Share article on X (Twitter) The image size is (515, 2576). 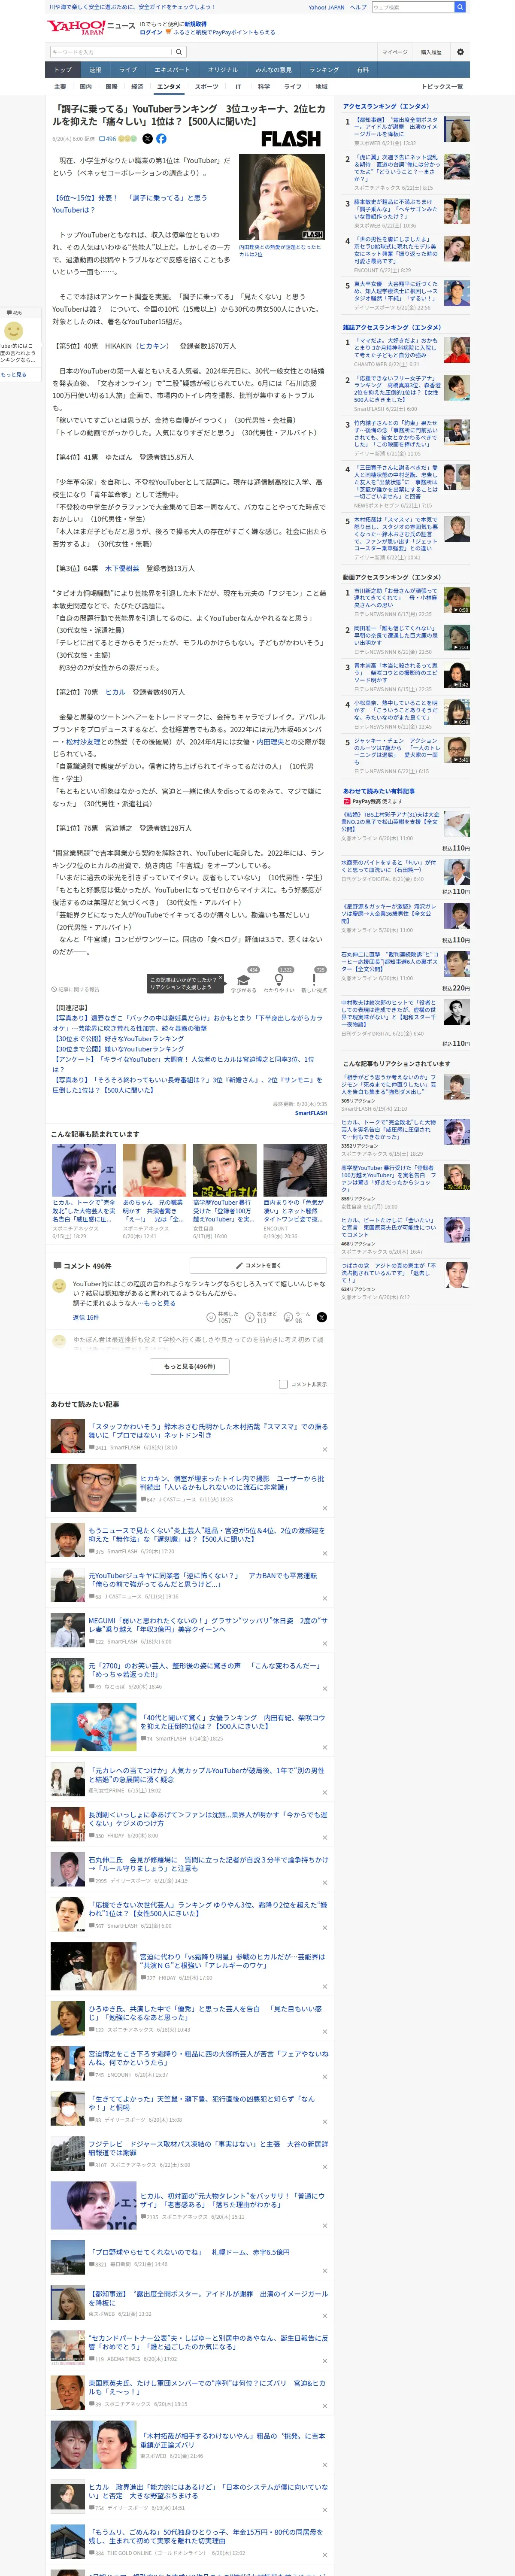147,139
